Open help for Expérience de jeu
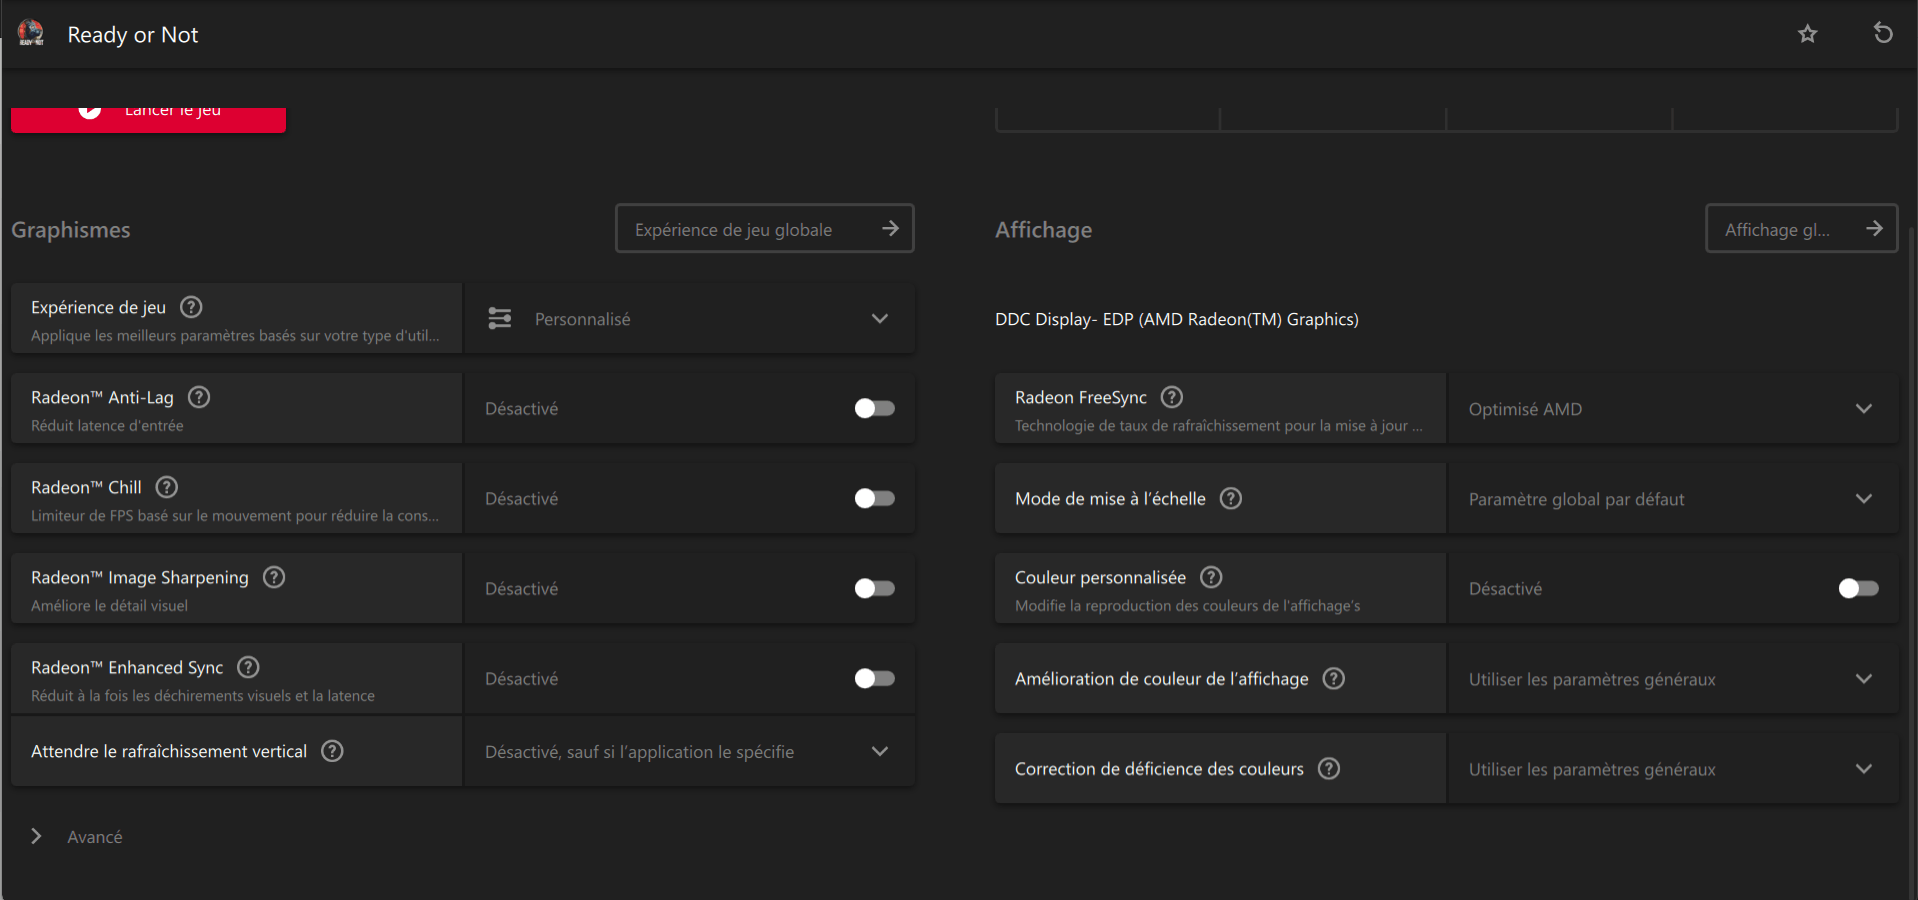Screen dimensions: 1918x900 191,307
